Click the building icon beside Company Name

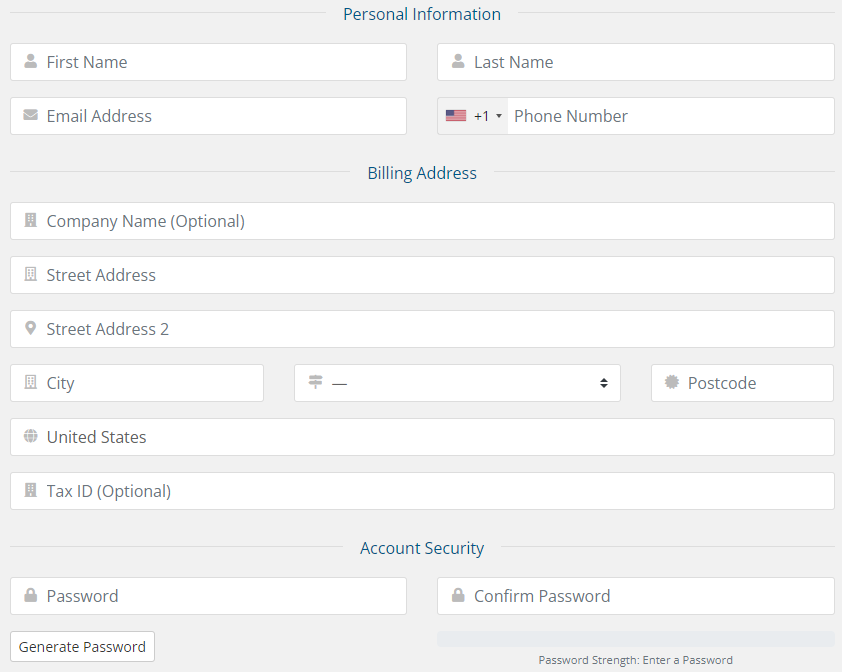tap(30, 221)
